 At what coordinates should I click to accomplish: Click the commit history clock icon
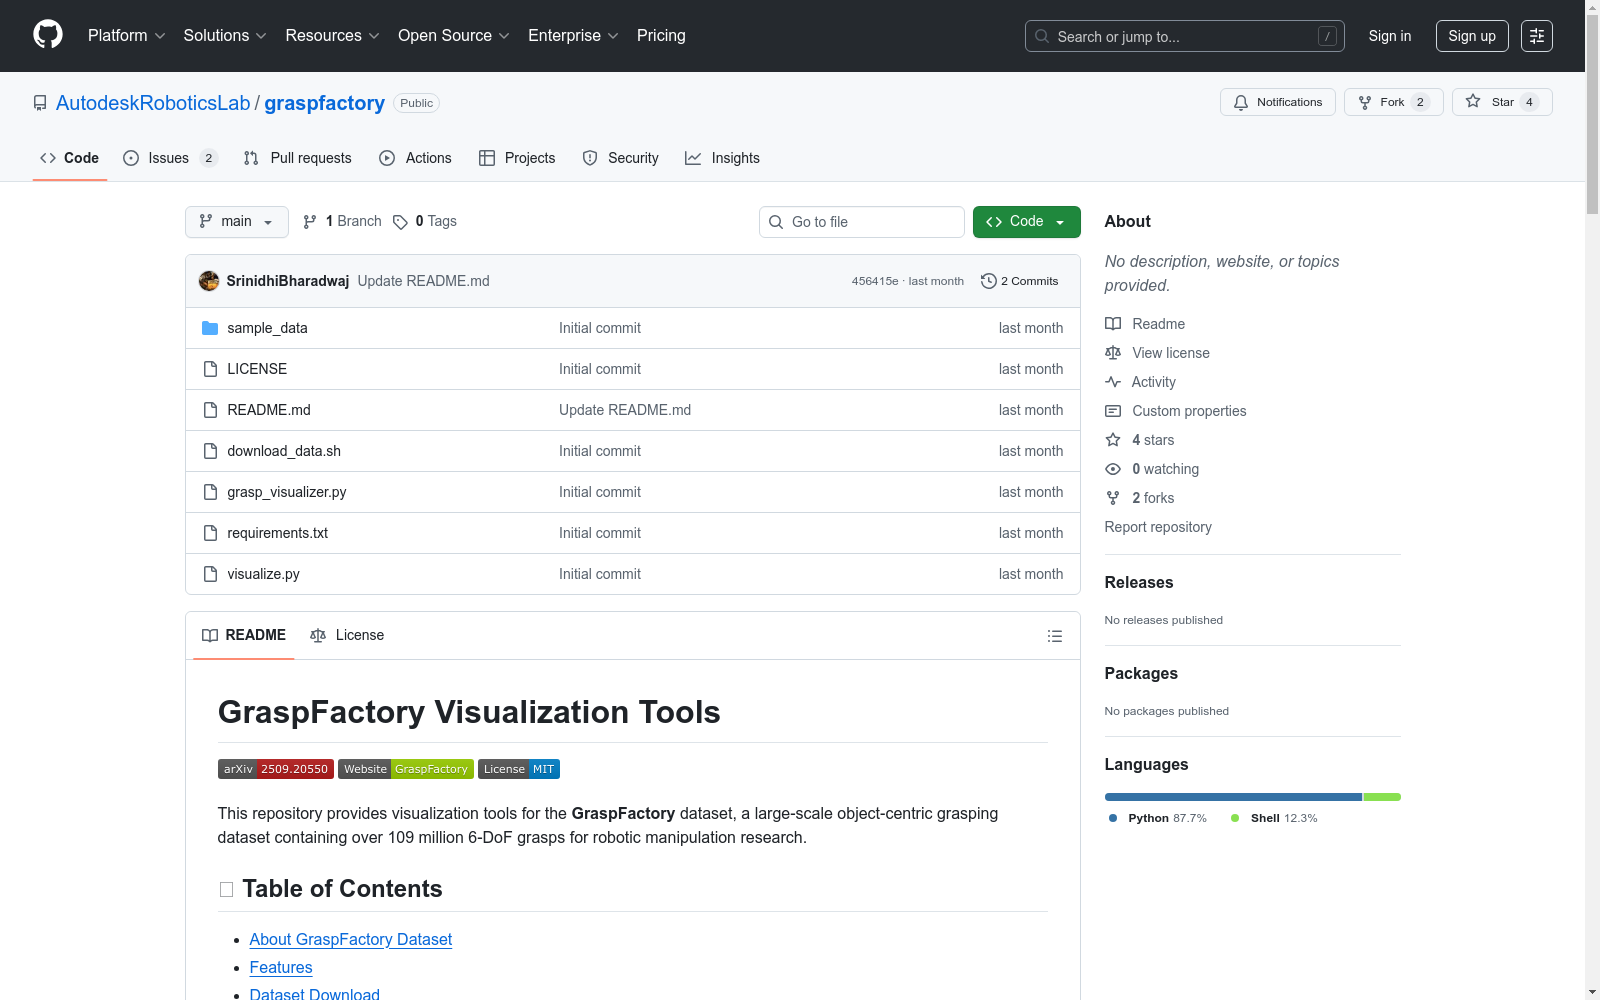click(988, 281)
